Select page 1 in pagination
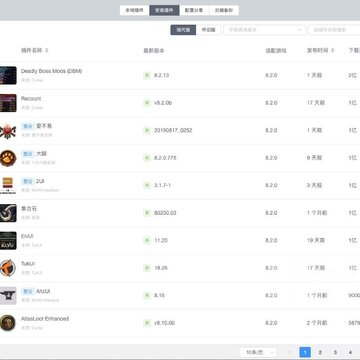360x360 pixels. tap(305, 352)
